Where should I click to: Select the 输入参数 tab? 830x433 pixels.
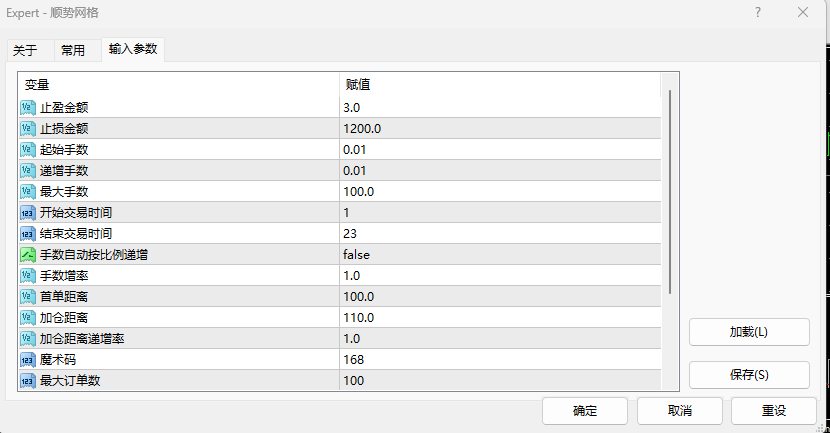coord(134,49)
